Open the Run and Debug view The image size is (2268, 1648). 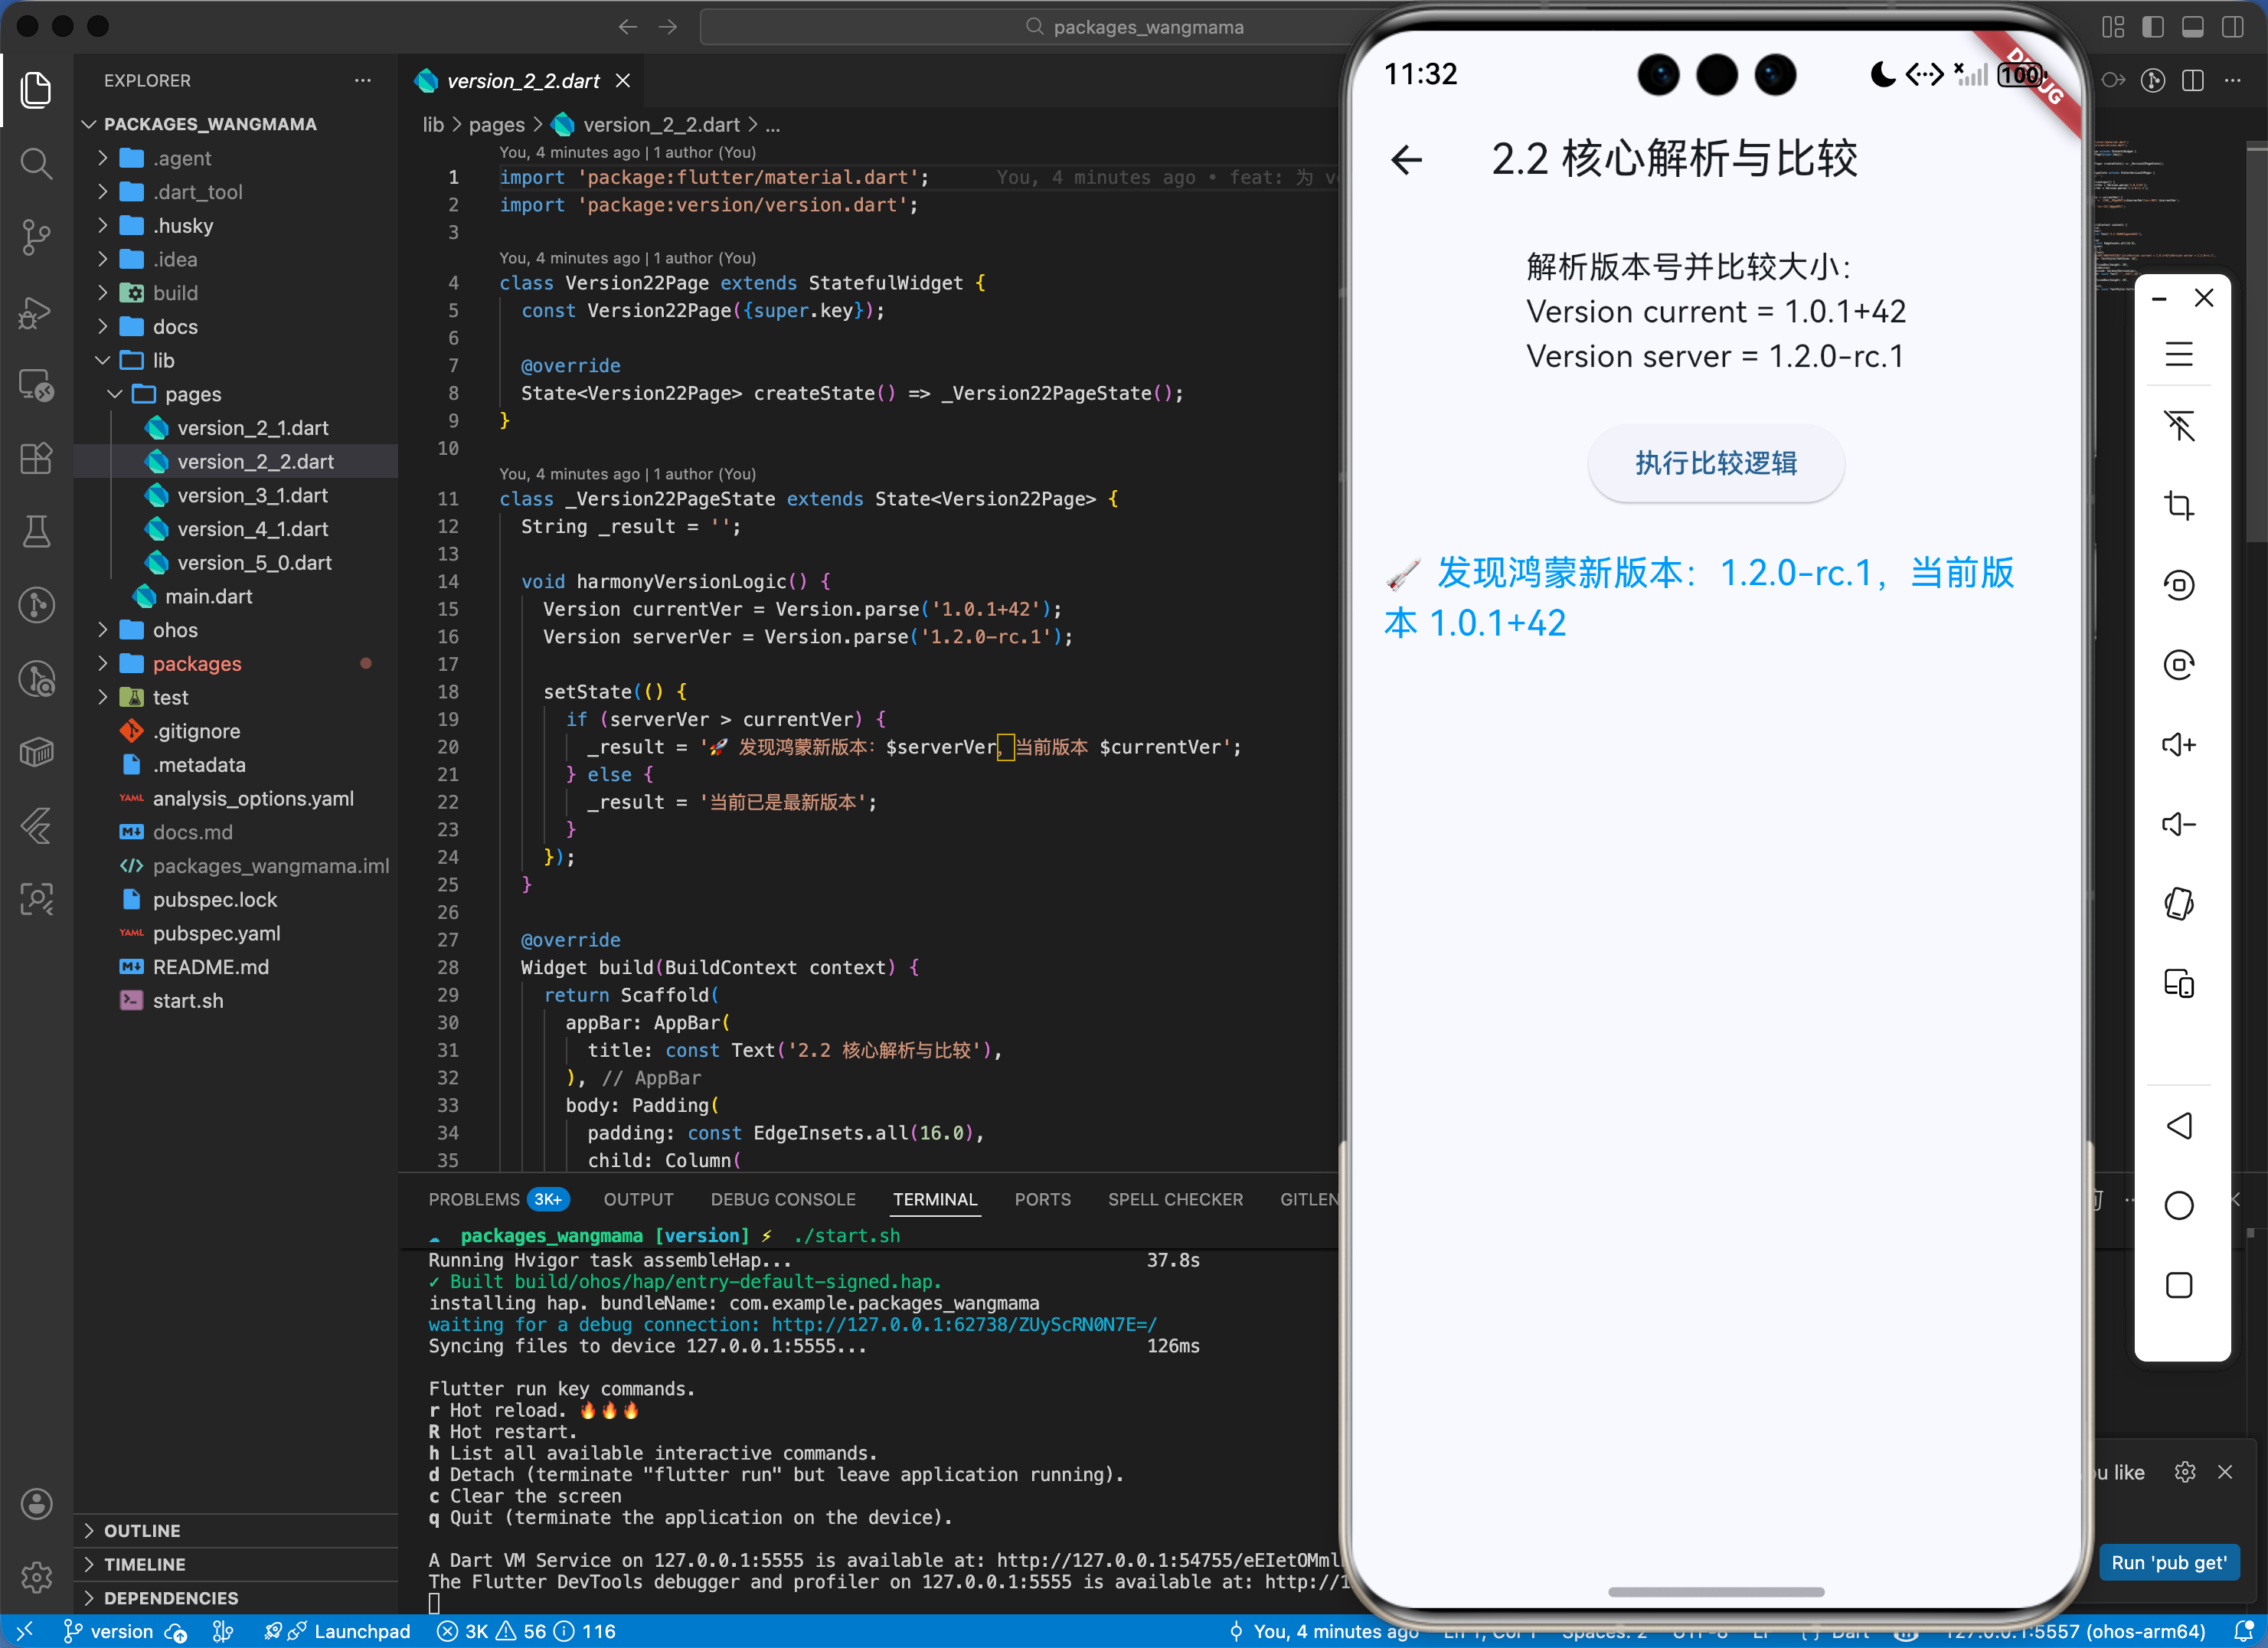pos(36,312)
